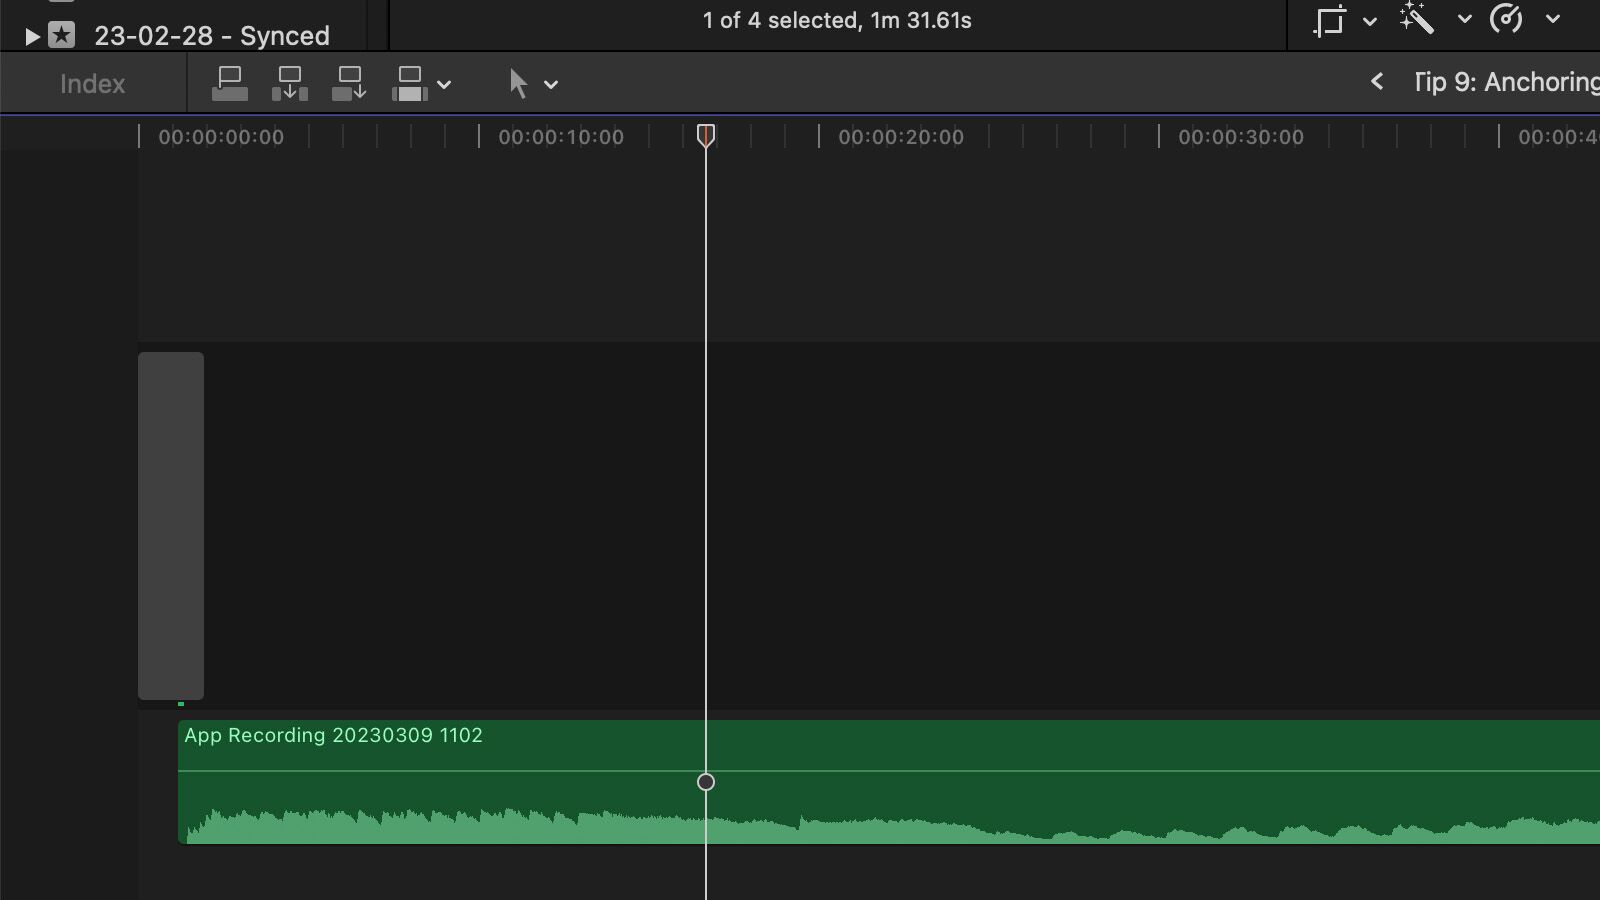Select the Connect clip tool
The height and width of the screenshot is (900, 1600).
[x=229, y=83]
